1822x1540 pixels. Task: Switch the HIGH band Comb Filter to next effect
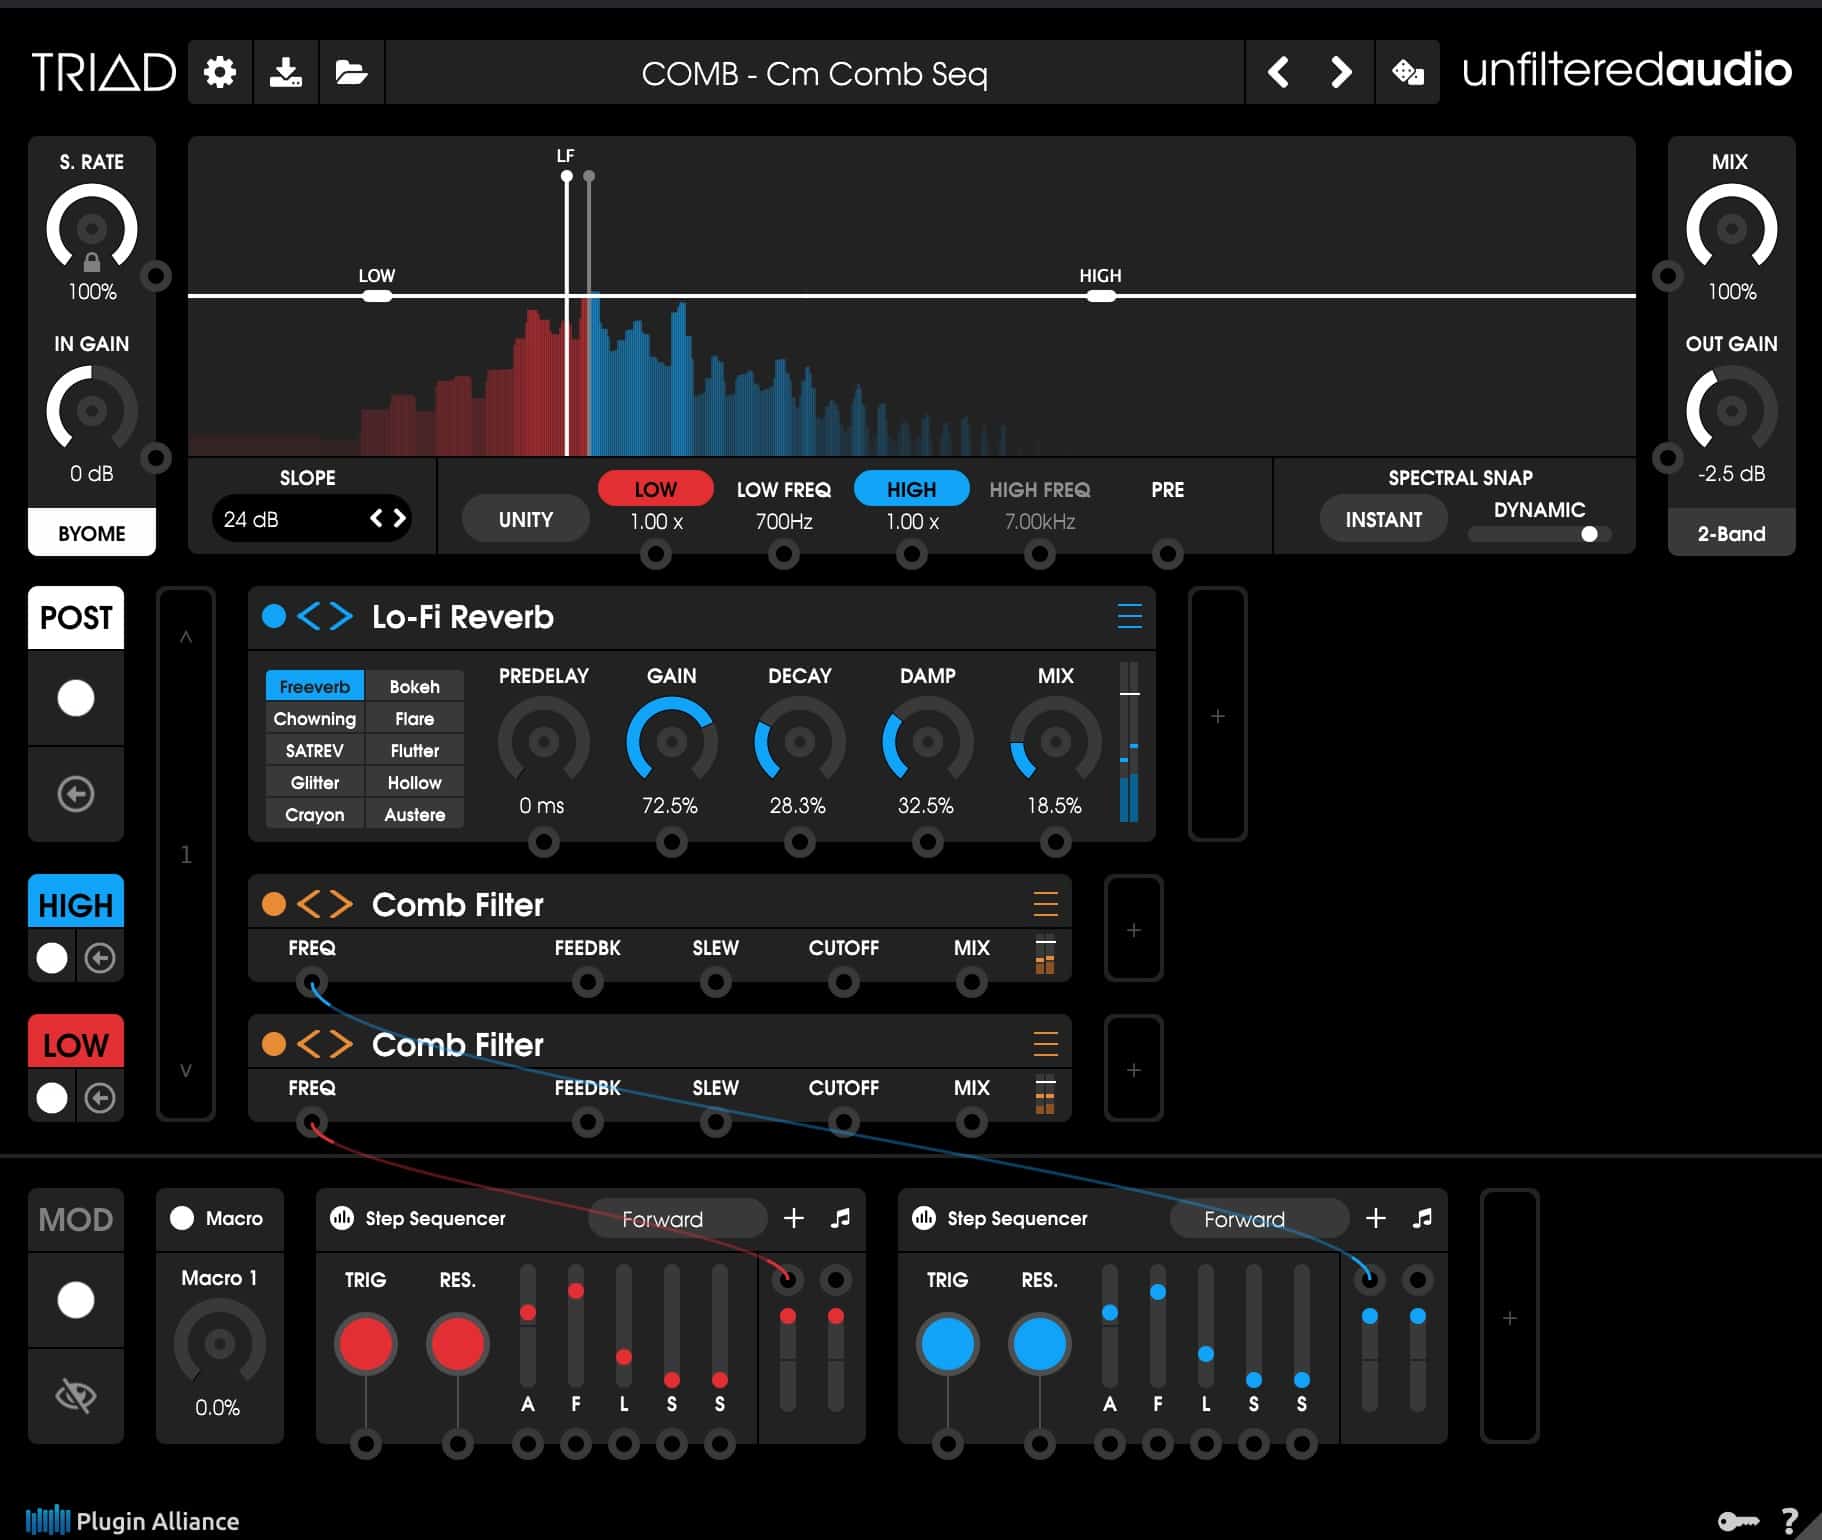(x=341, y=904)
